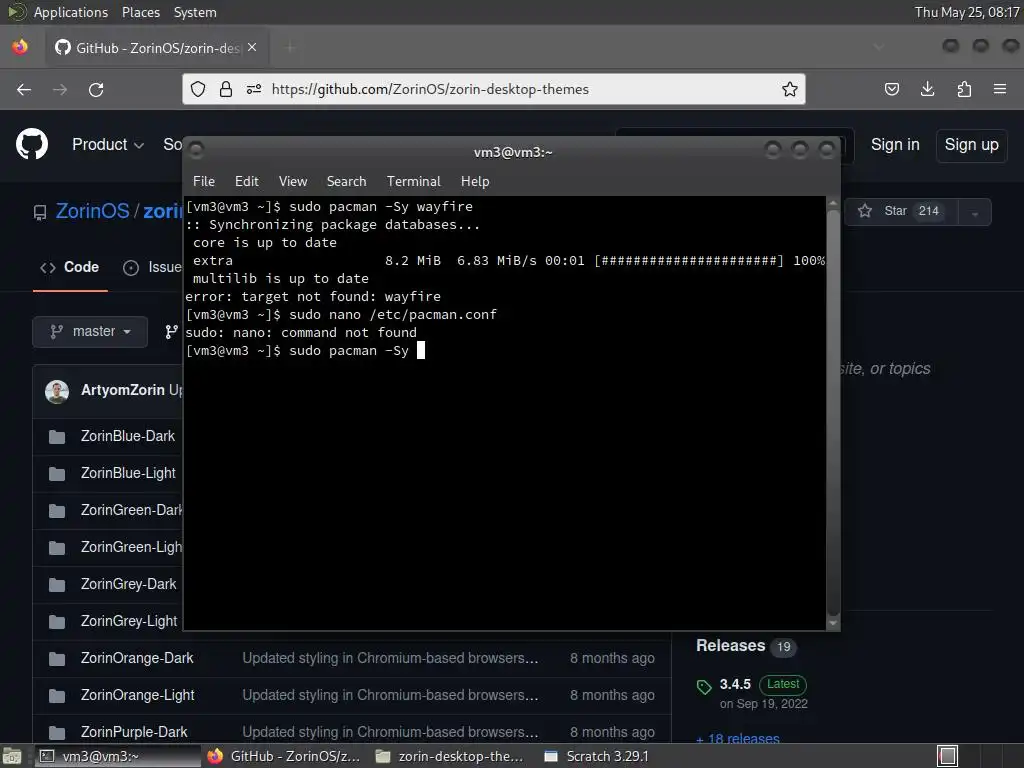Viewport: 1024px width, 768px height.
Task: Click terminal scrollbar down arrow
Action: (x=833, y=623)
